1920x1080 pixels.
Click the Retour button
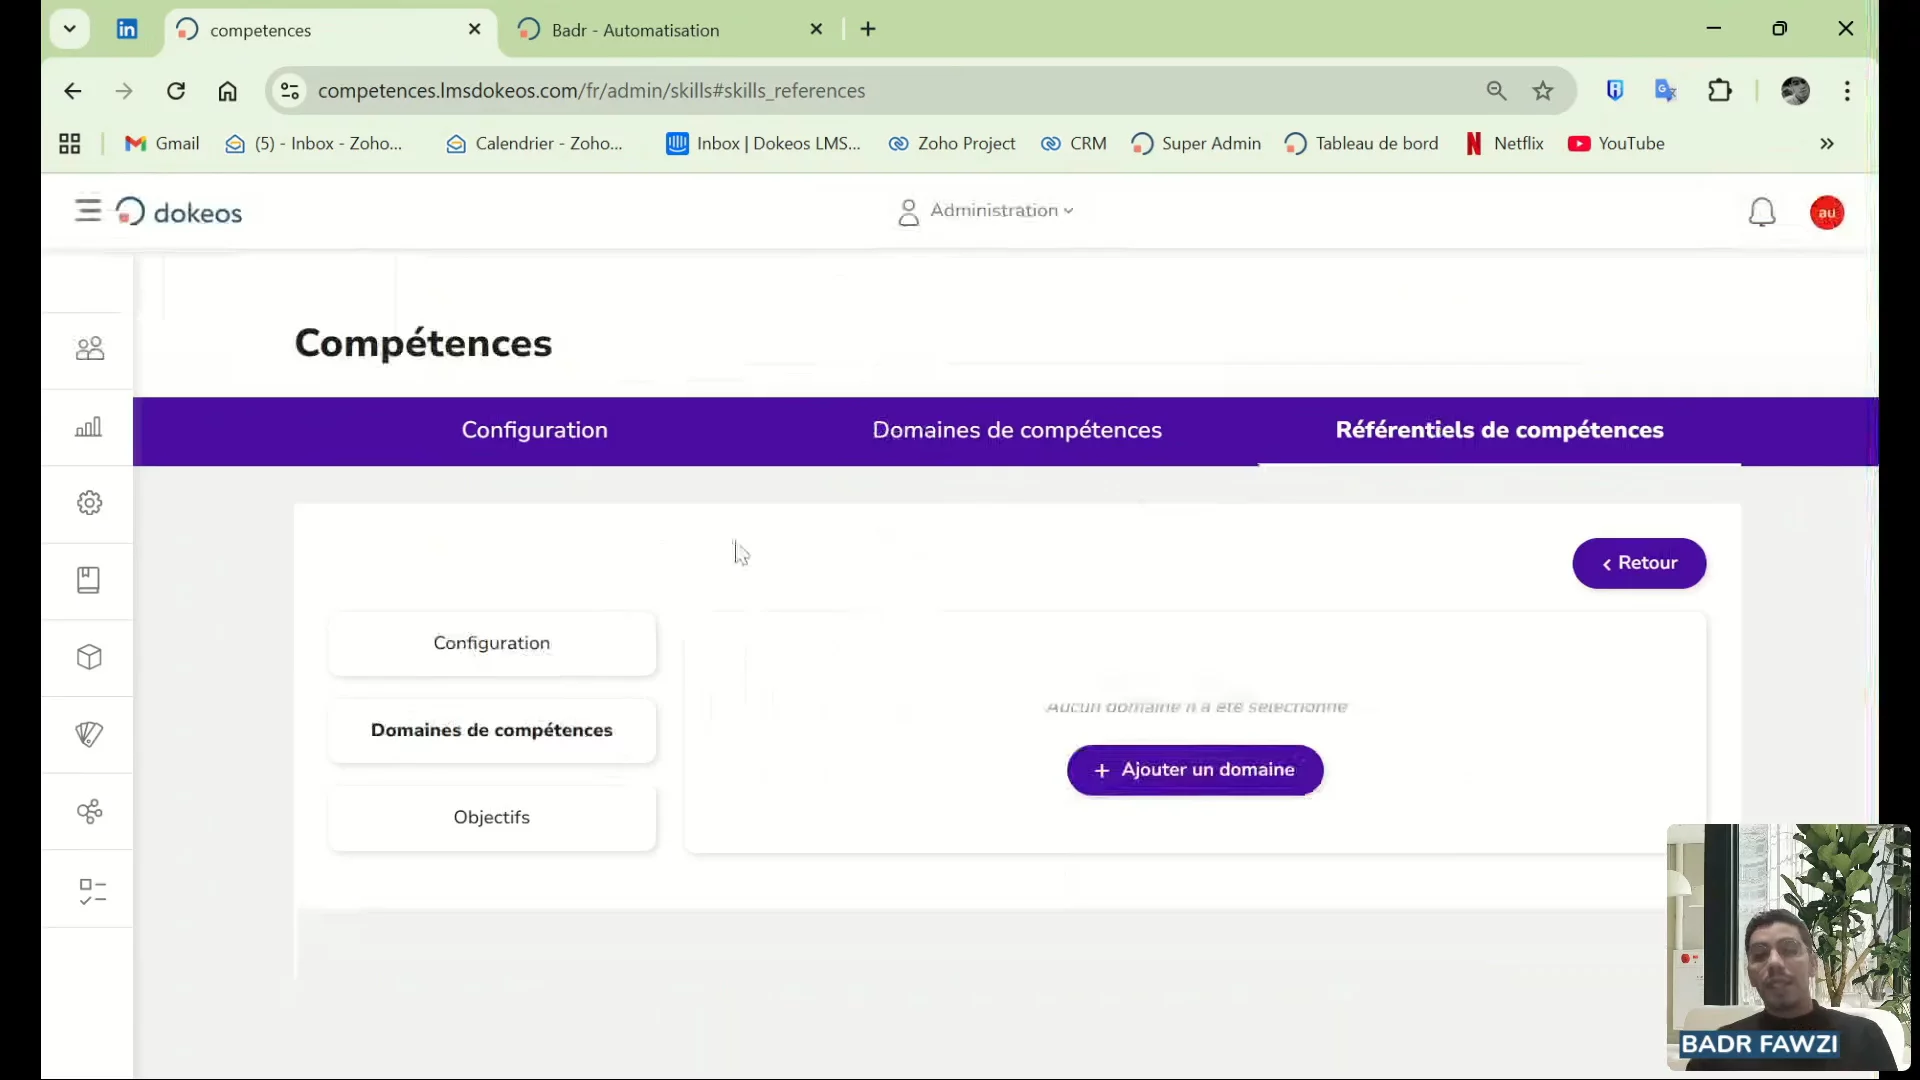tap(1638, 563)
